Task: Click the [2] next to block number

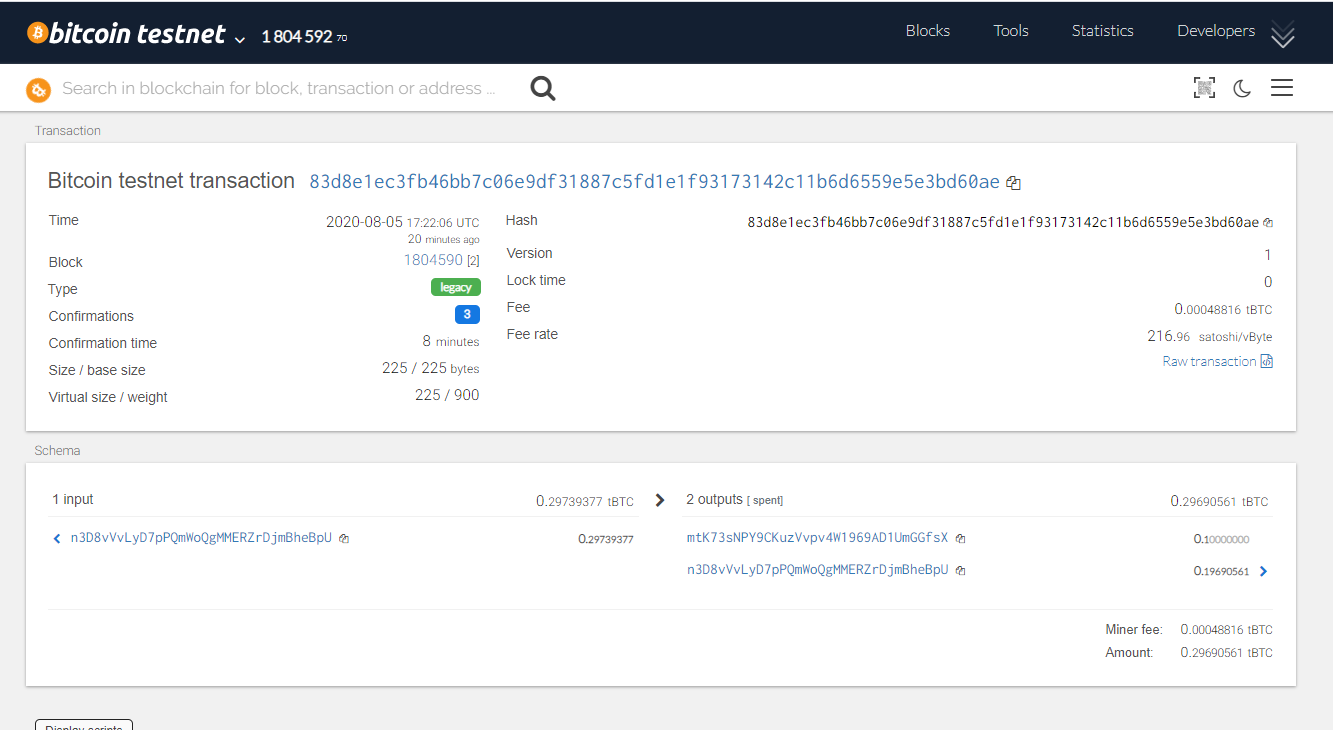Action: tap(473, 261)
